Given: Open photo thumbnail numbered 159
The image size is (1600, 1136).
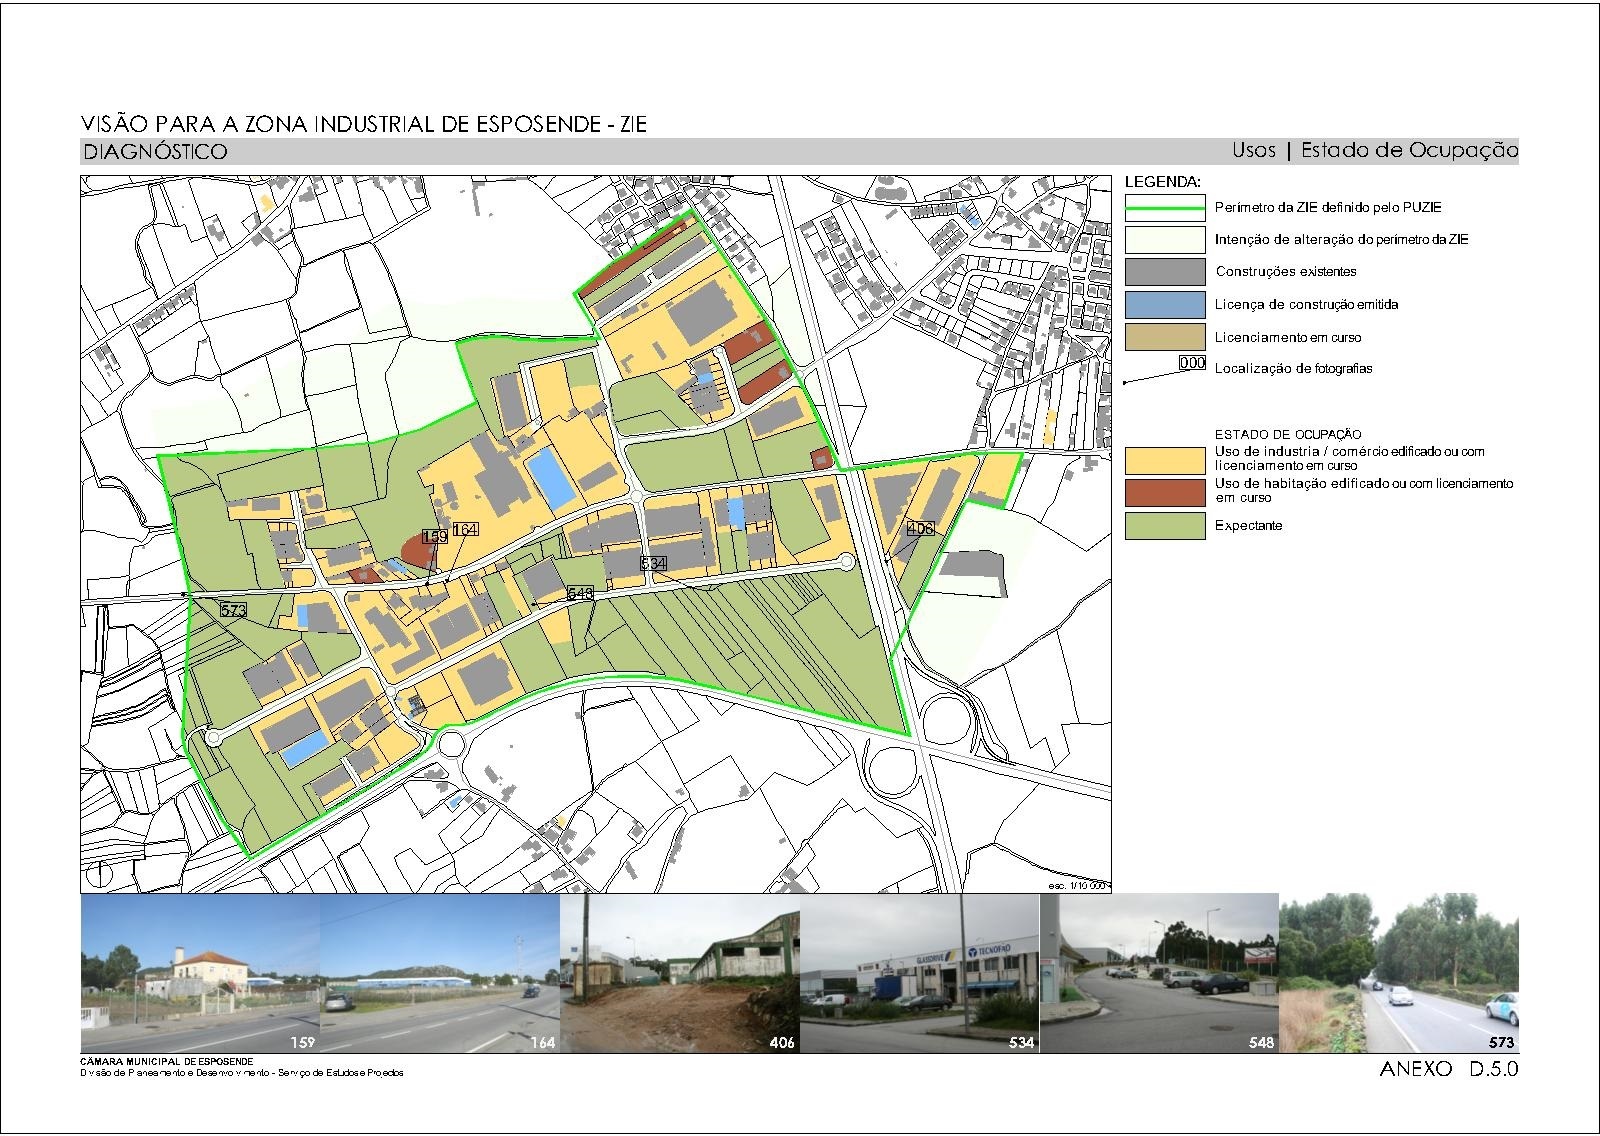Looking at the screenshot, I should click(200, 973).
